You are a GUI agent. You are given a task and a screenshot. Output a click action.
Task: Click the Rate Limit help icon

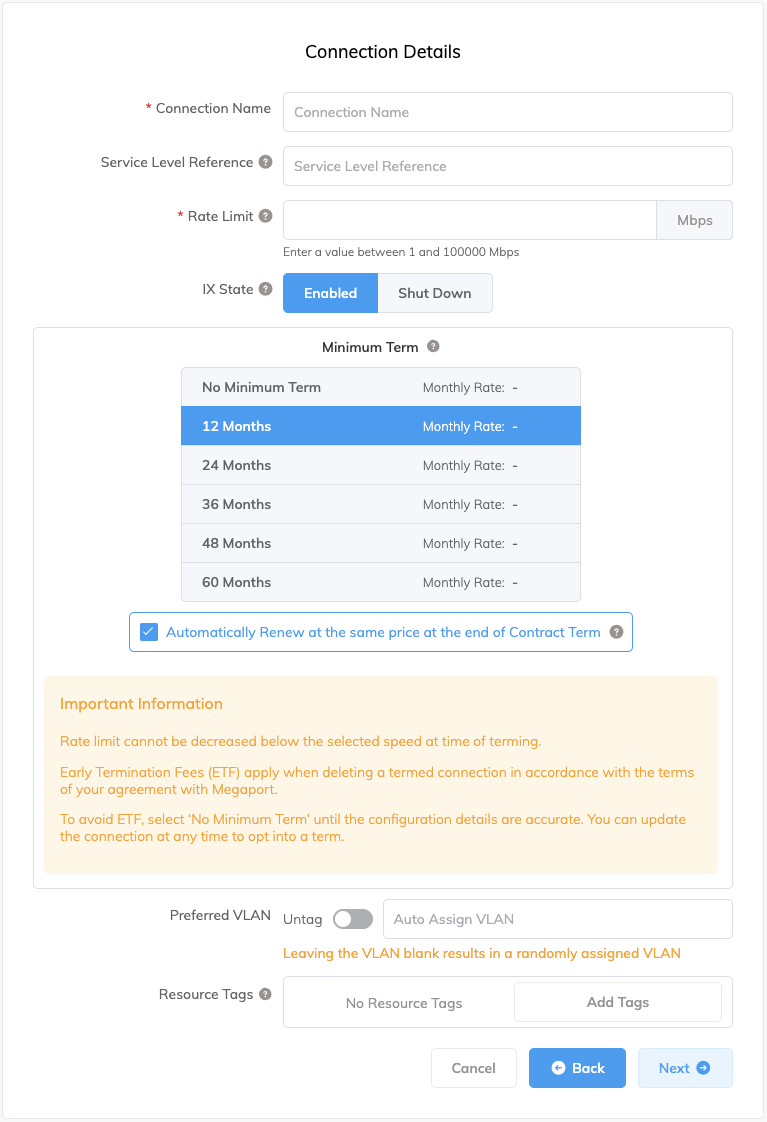click(265, 215)
